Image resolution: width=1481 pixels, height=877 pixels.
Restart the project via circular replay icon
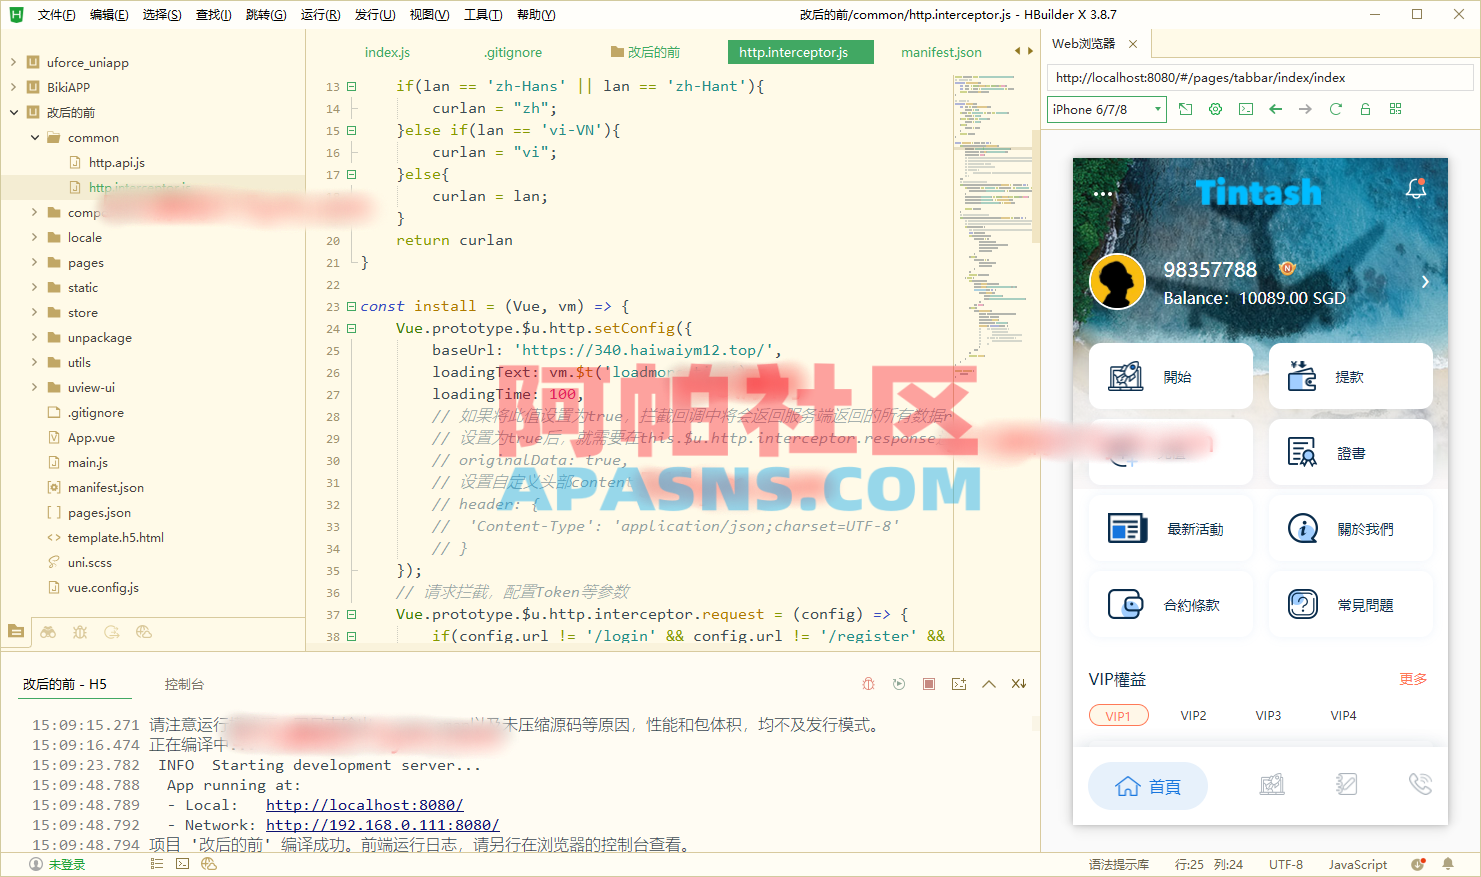click(x=898, y=683)
